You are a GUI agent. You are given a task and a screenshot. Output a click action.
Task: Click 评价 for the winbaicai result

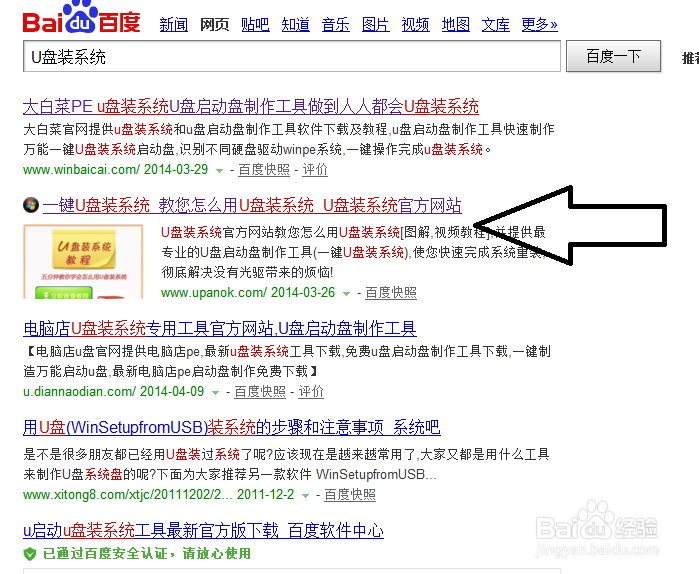[x=315, y=170]
